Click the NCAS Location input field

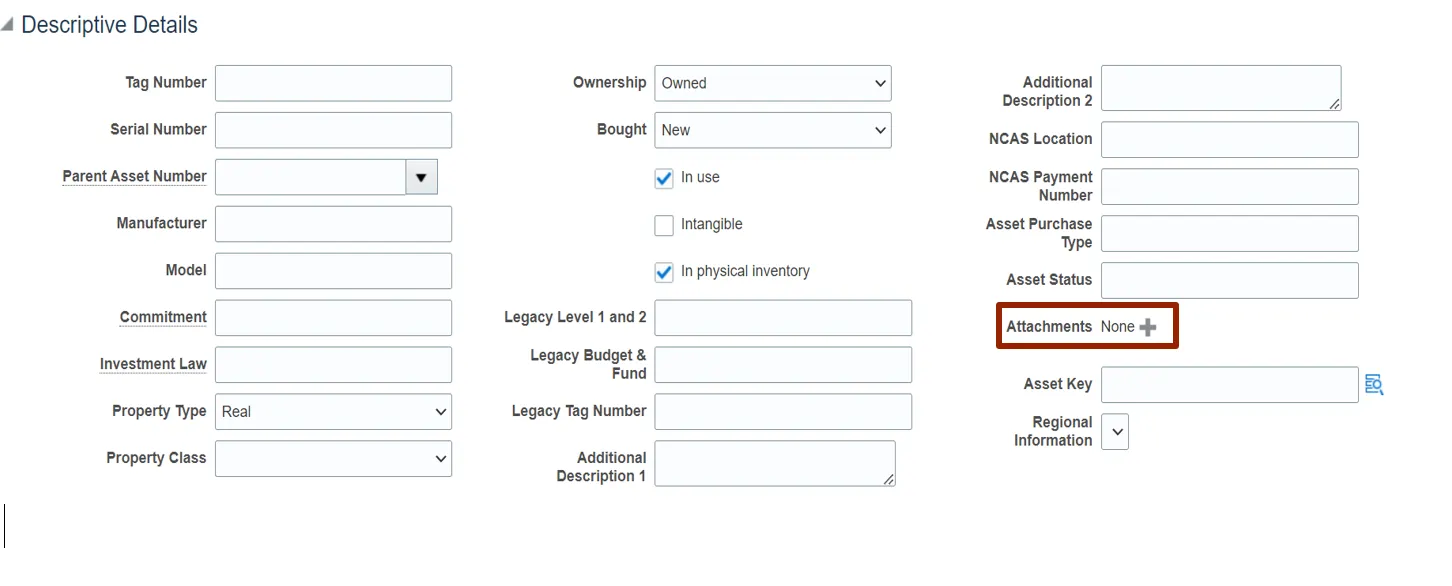click(1229, 140)
